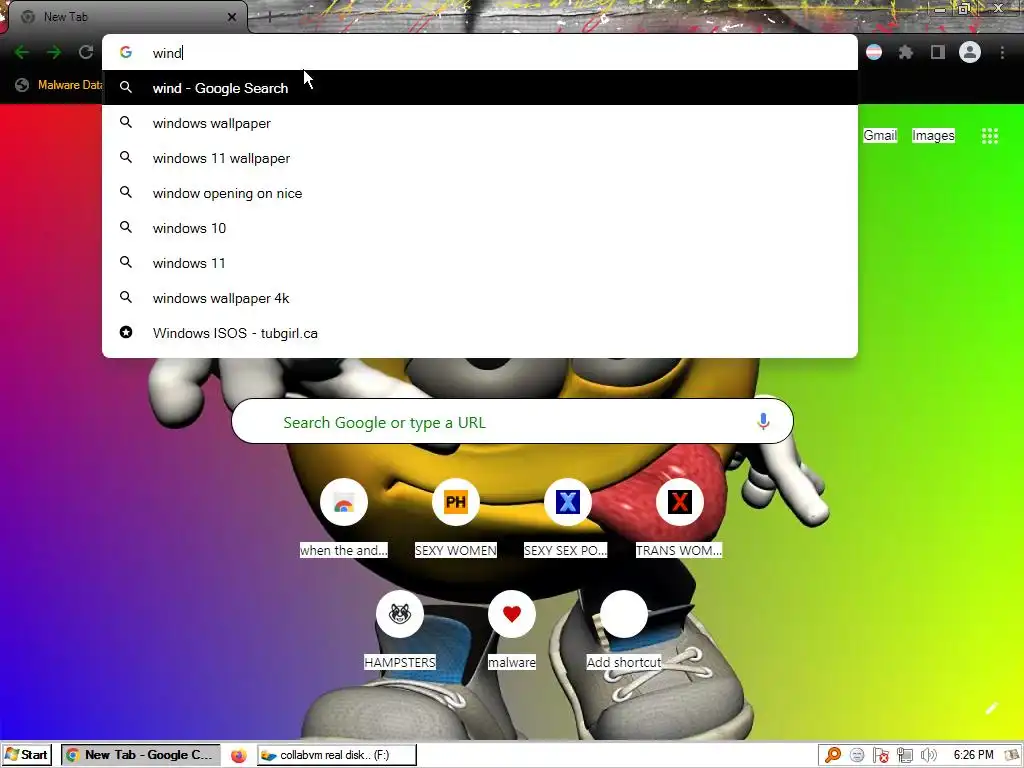Viewport: 1024px width, 768px height.
Task: Click the Firefox icon in the taskbar
Action: (x=238, y=756)
